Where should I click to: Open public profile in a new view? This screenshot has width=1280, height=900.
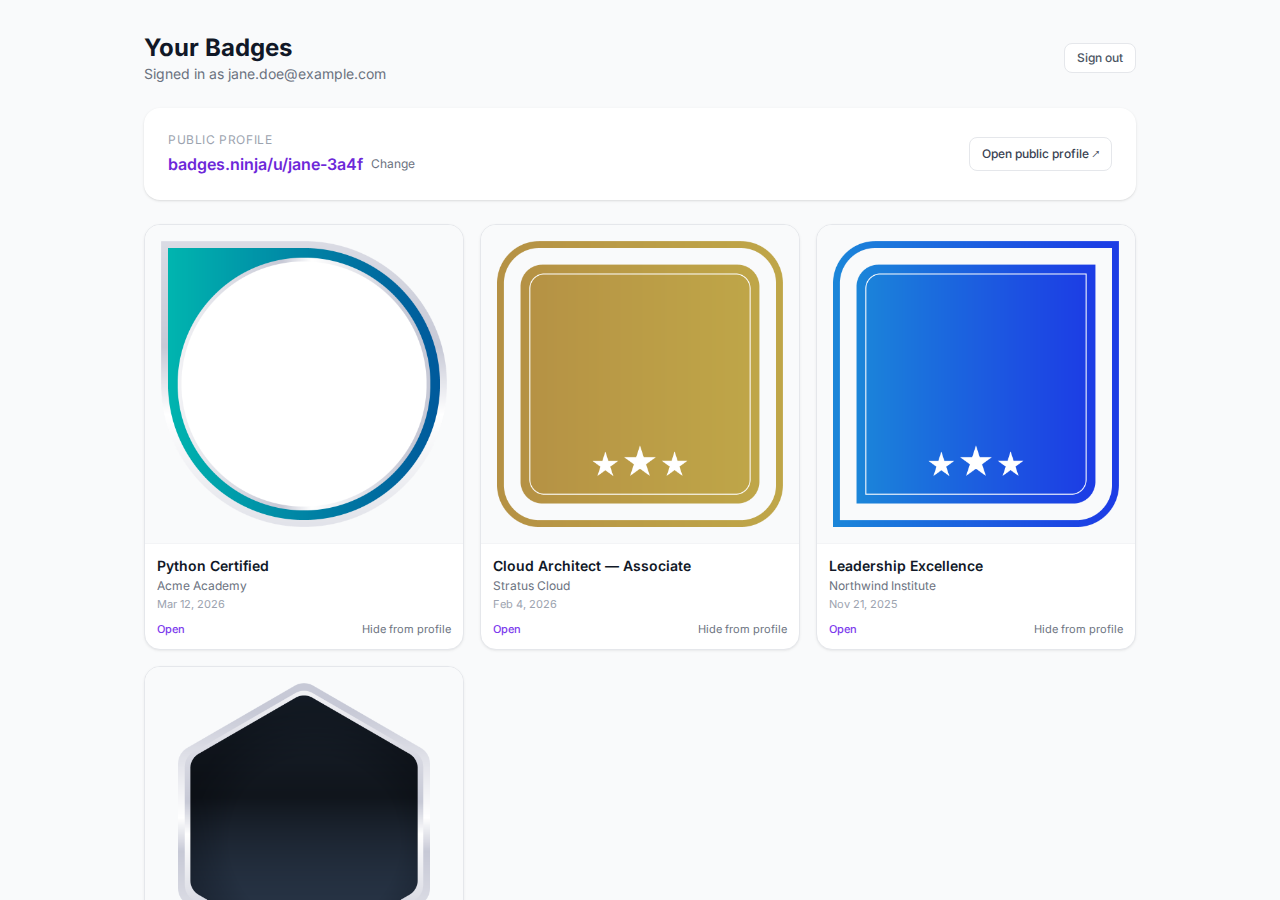tap(1040, 153)
